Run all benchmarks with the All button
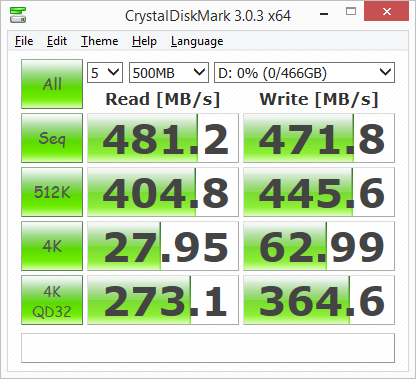This screenshot has width=416, height=379. (52, 84)
